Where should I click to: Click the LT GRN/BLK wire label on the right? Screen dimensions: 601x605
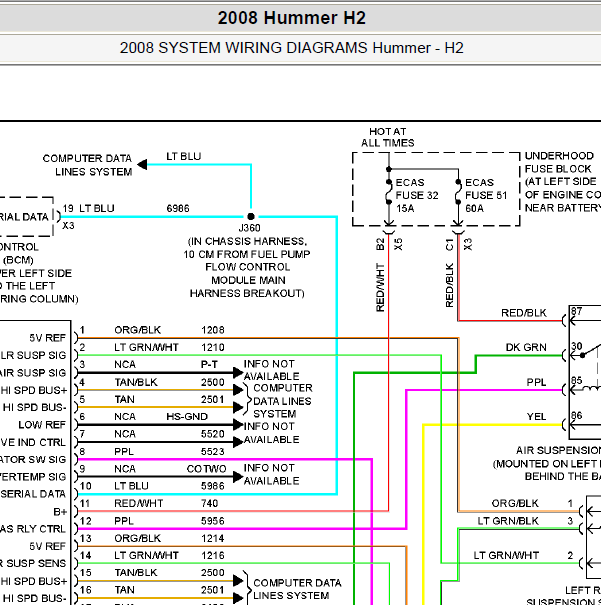coord(508,521)
